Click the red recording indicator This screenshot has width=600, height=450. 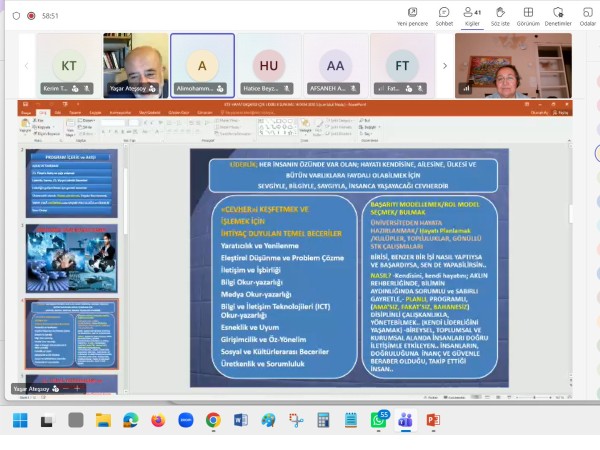click(31, 16)
